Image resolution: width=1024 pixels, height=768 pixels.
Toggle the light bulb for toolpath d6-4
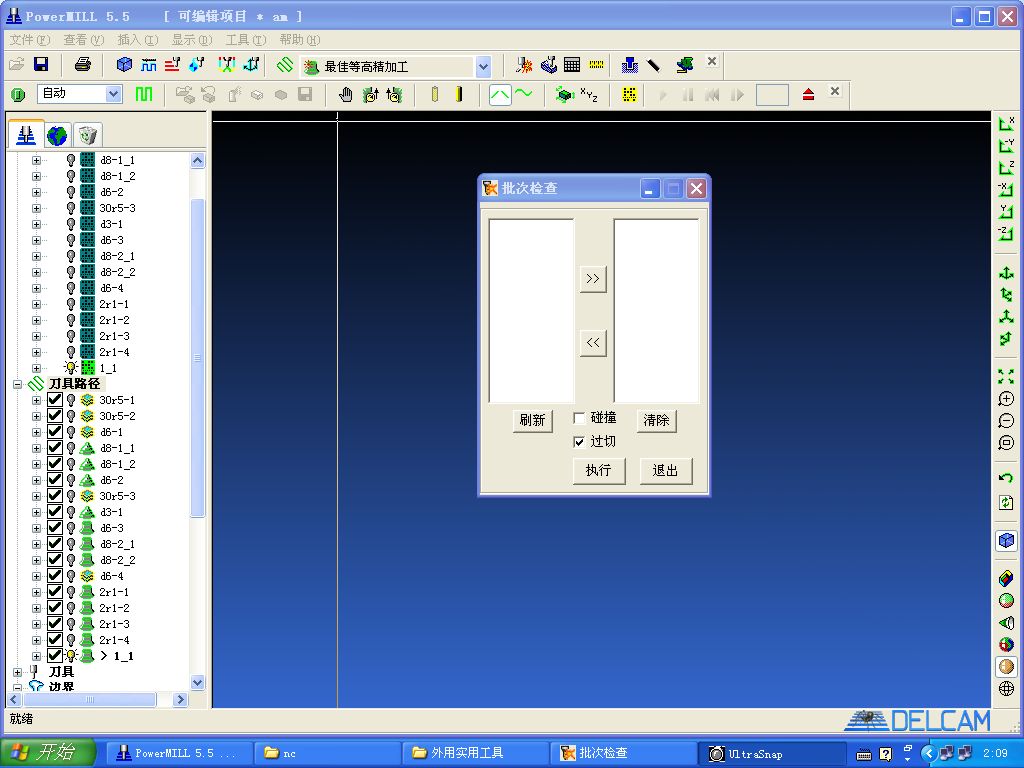(71, 576)
